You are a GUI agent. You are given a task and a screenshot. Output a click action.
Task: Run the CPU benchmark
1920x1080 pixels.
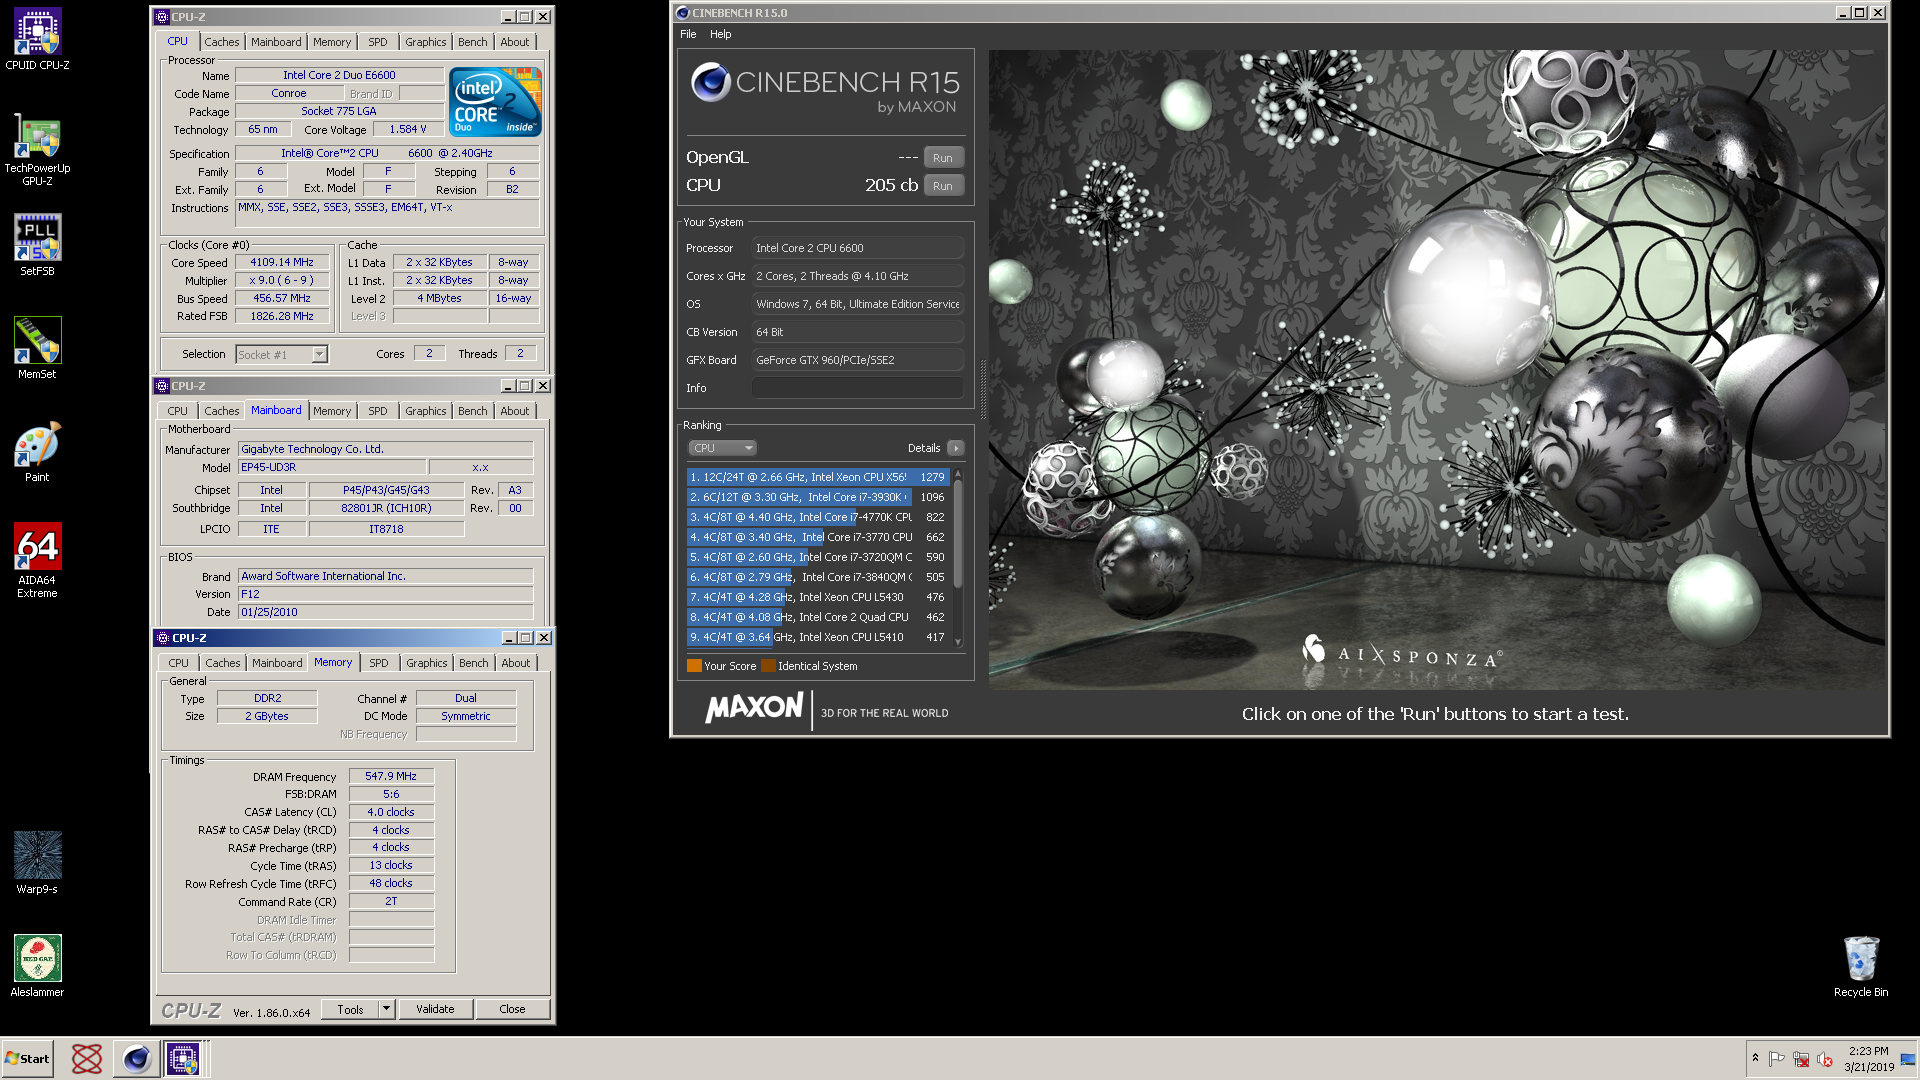(943, 186)
